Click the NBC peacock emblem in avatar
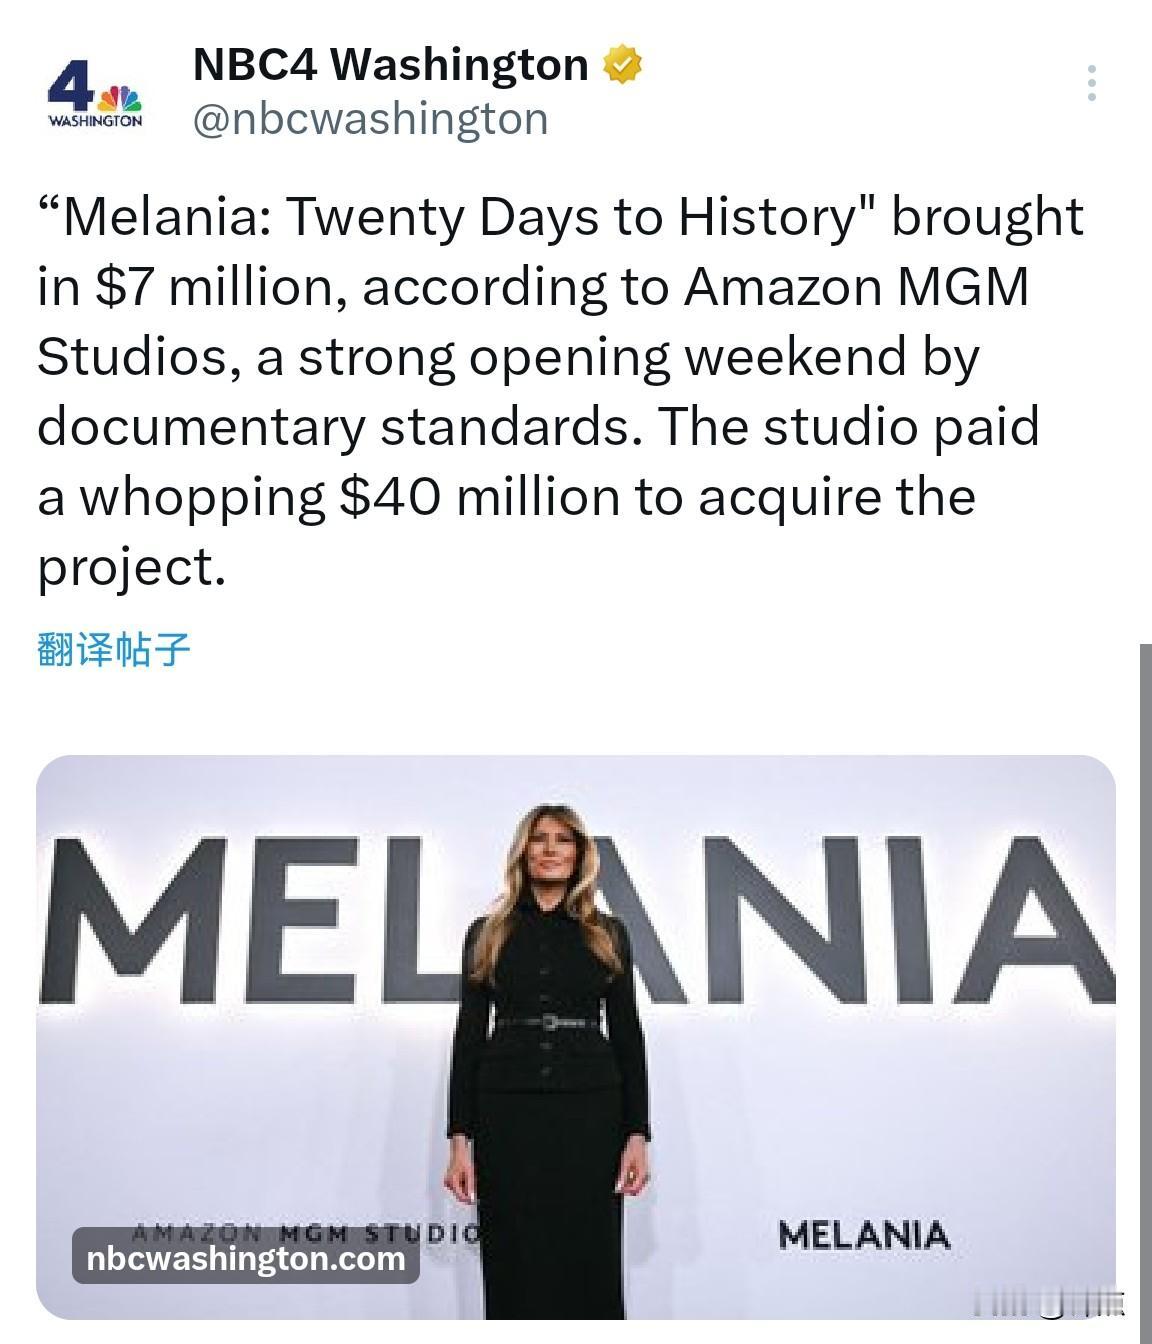This screenshot has height=1344, width=1152. (x=119, y=97)
